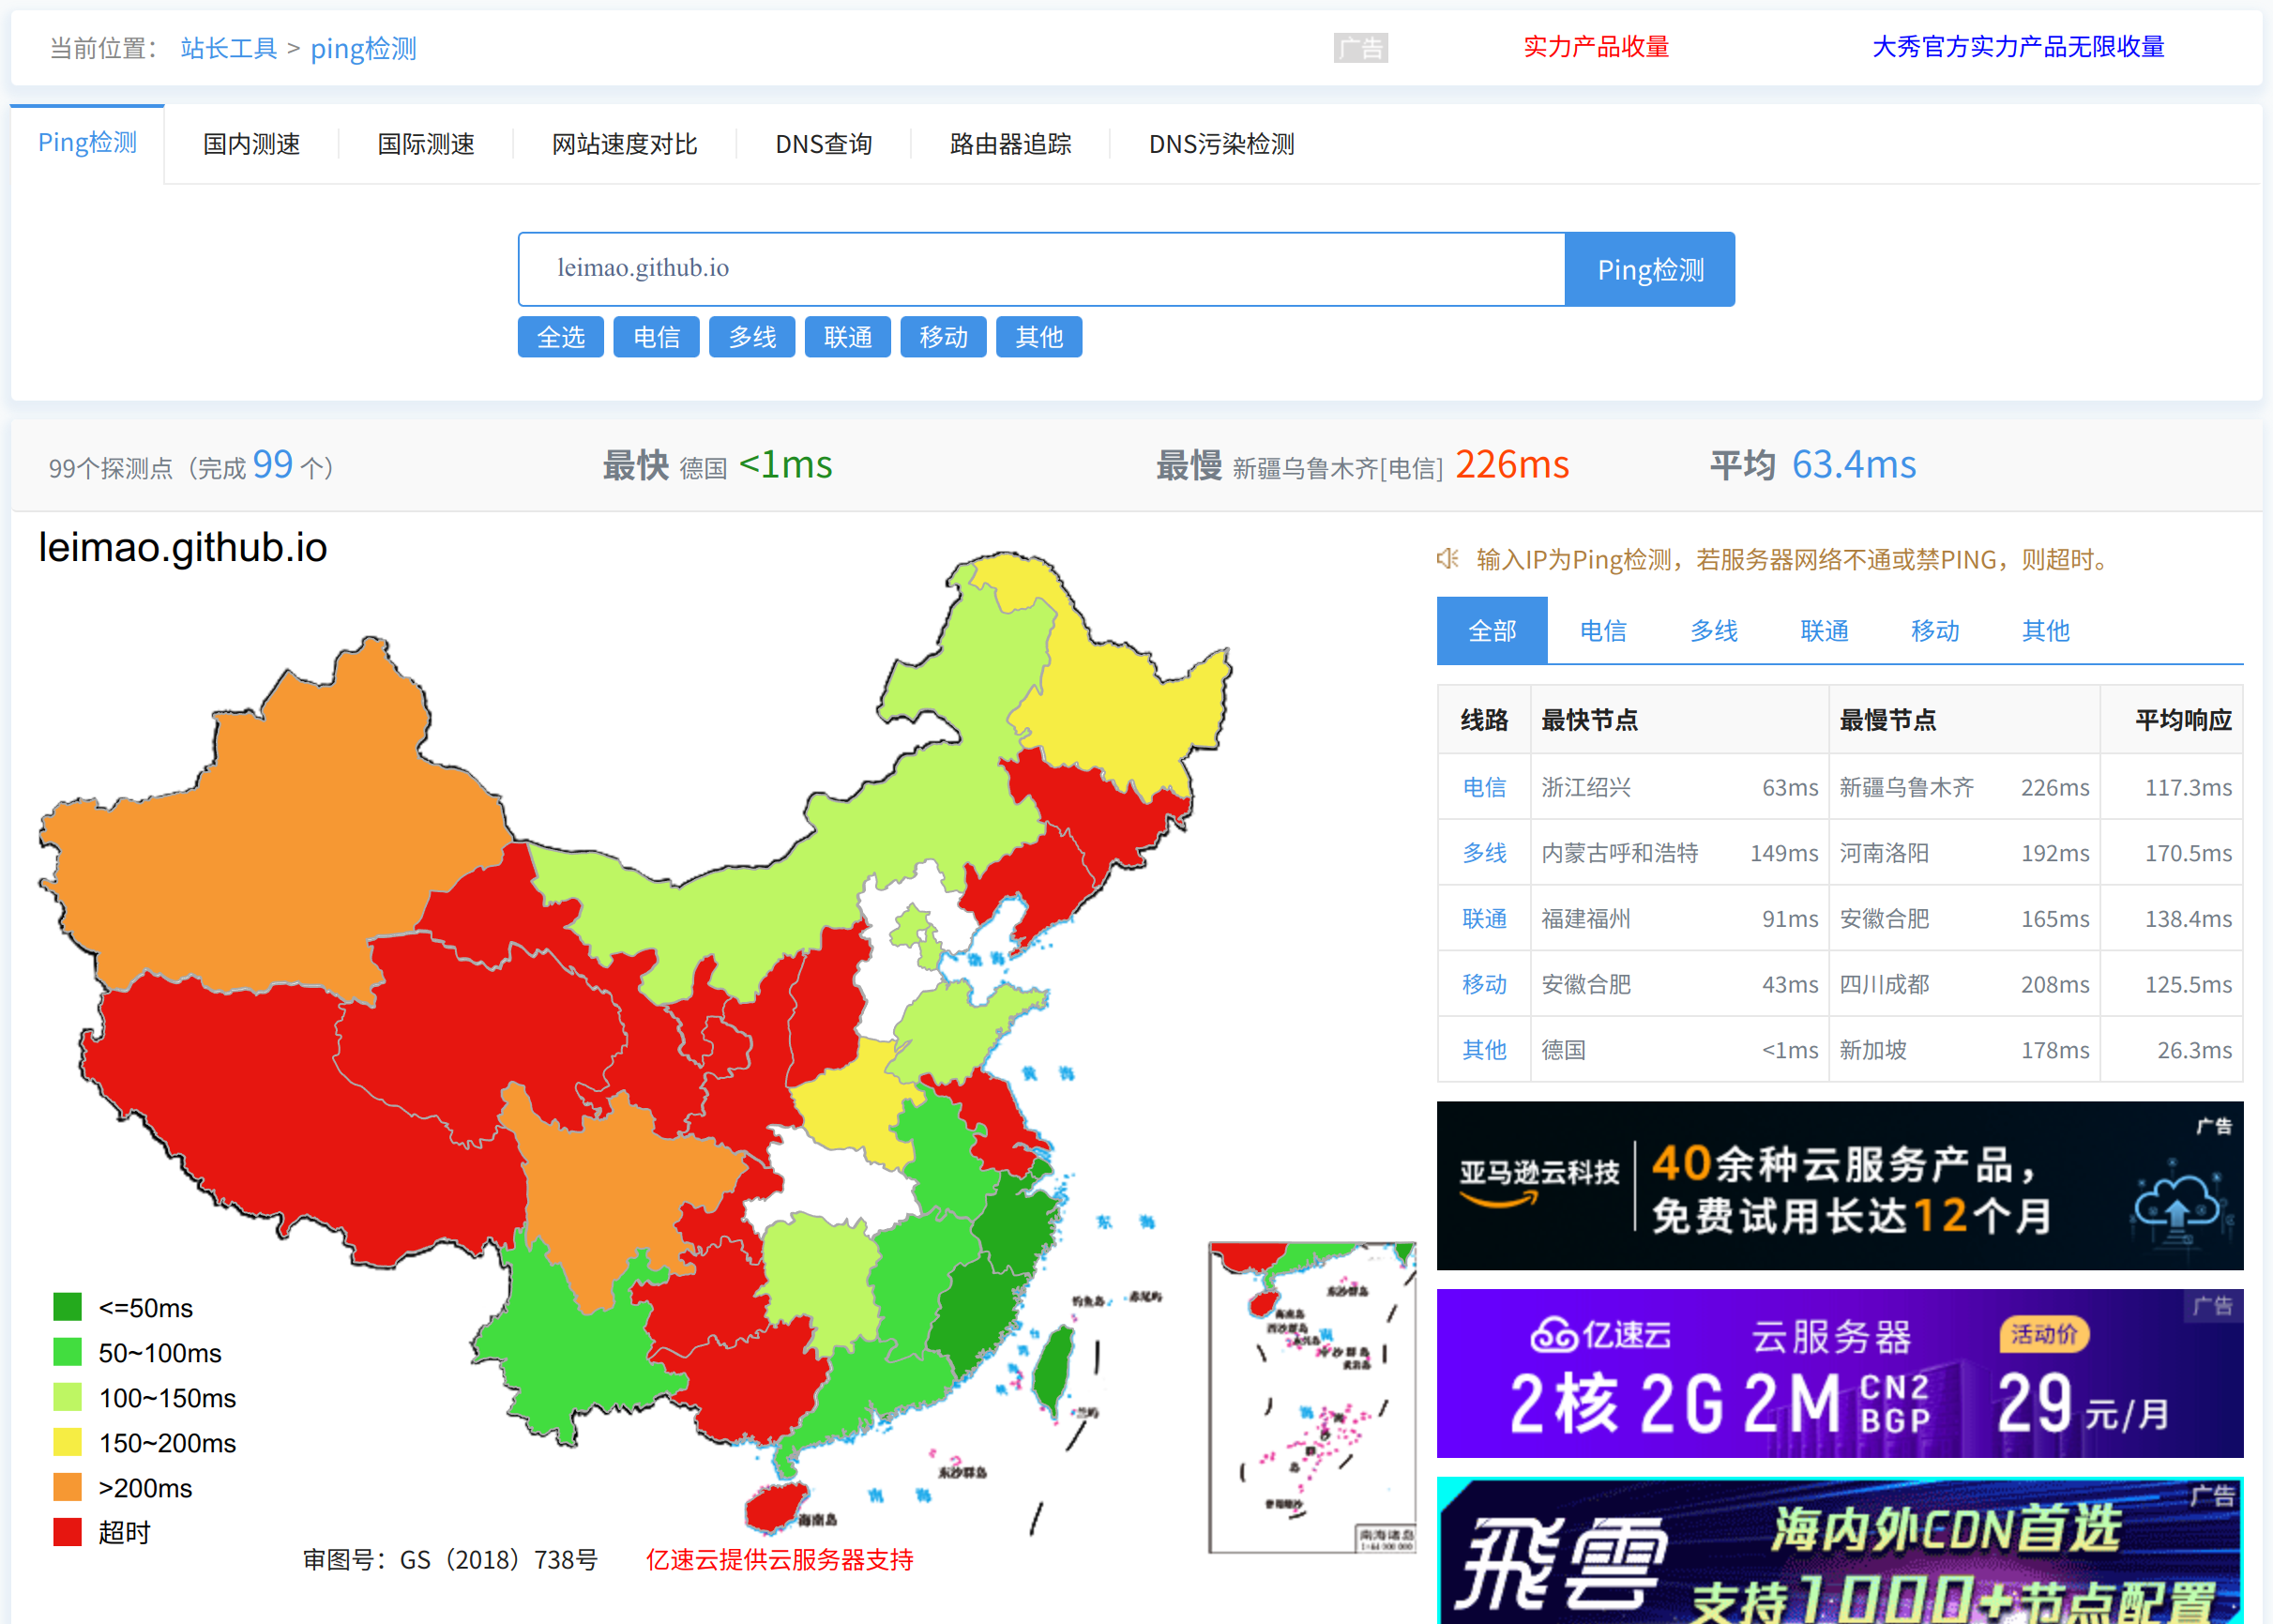
Task: Click the speaker notice icon
Action: point(1447,558)
